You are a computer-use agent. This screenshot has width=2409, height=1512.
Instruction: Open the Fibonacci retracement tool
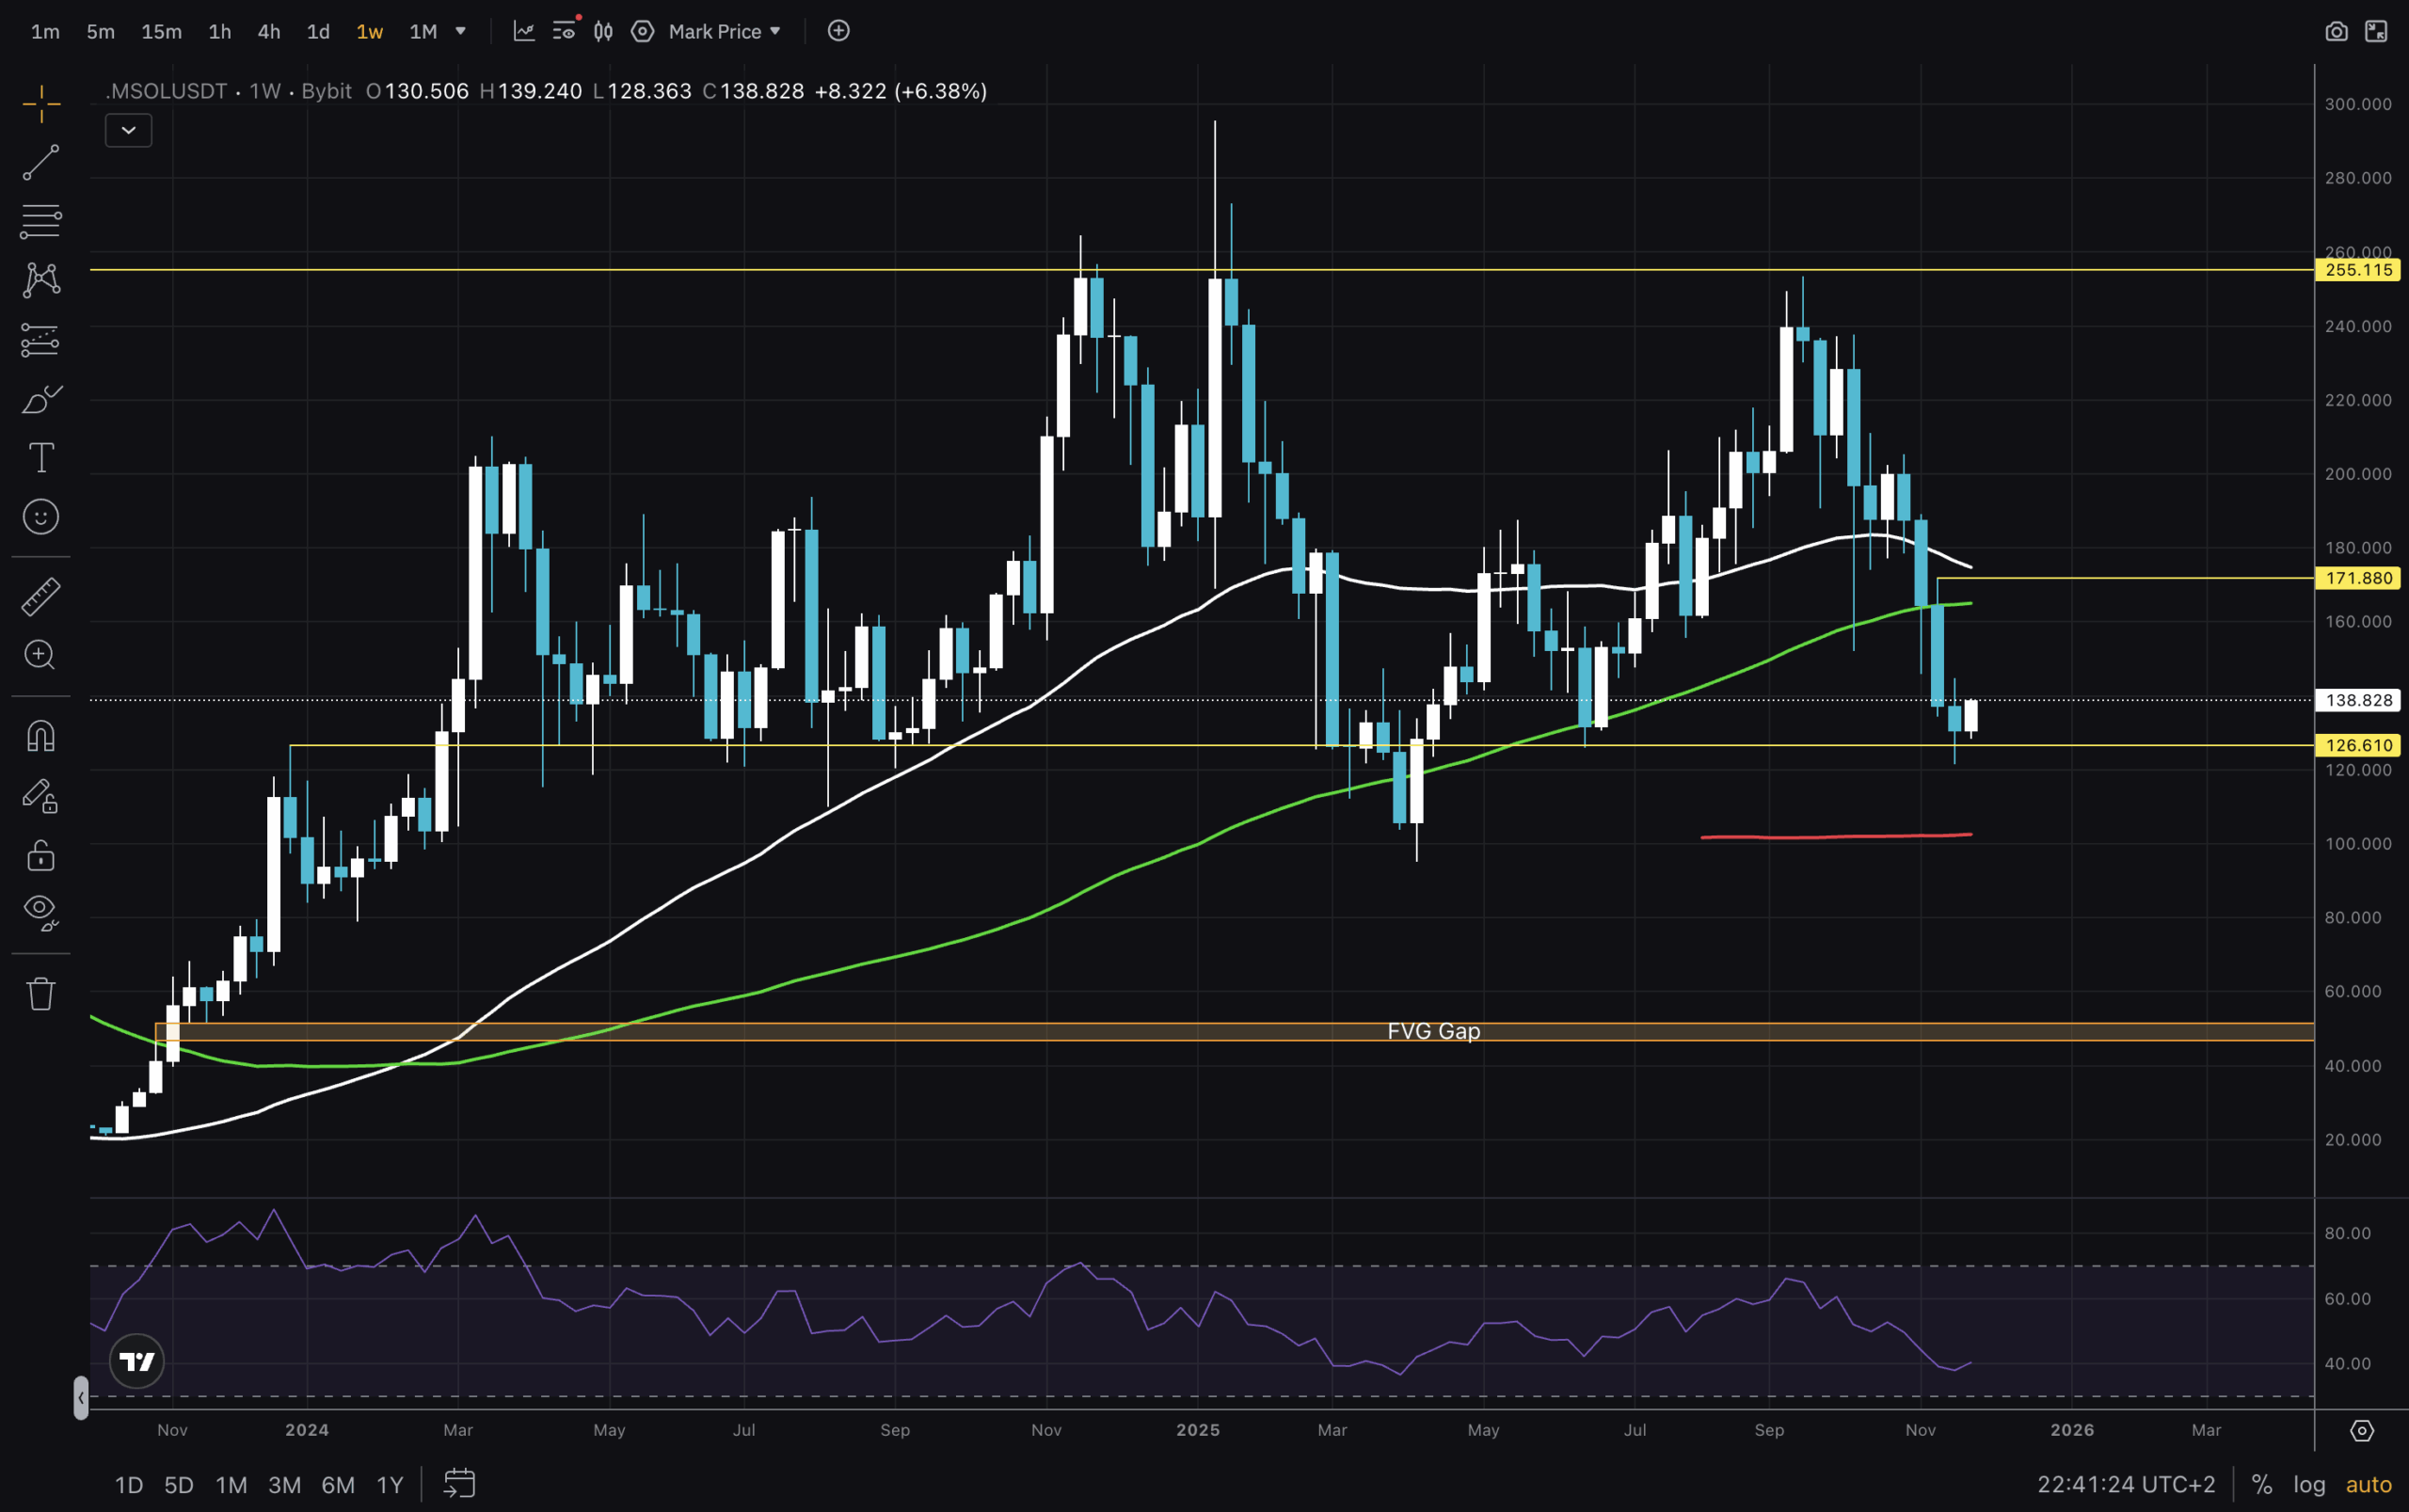tap(41, 221)
